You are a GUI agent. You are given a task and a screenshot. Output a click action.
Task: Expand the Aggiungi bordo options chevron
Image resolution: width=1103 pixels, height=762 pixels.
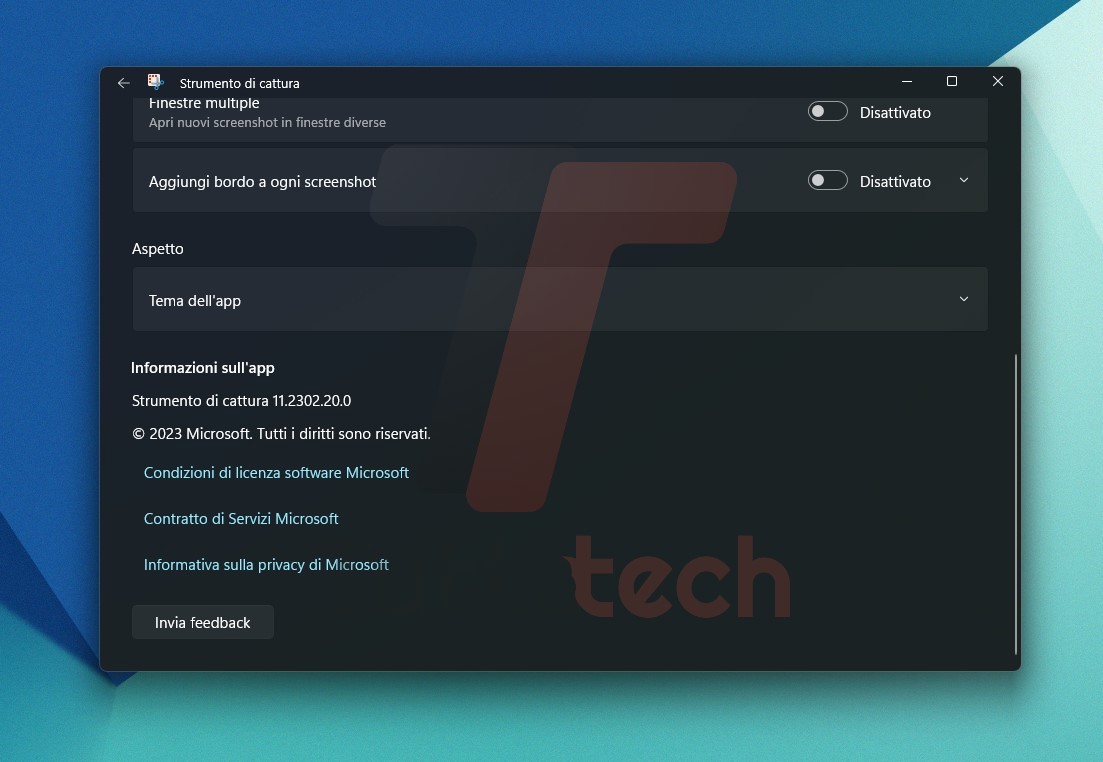pos(964,181)
